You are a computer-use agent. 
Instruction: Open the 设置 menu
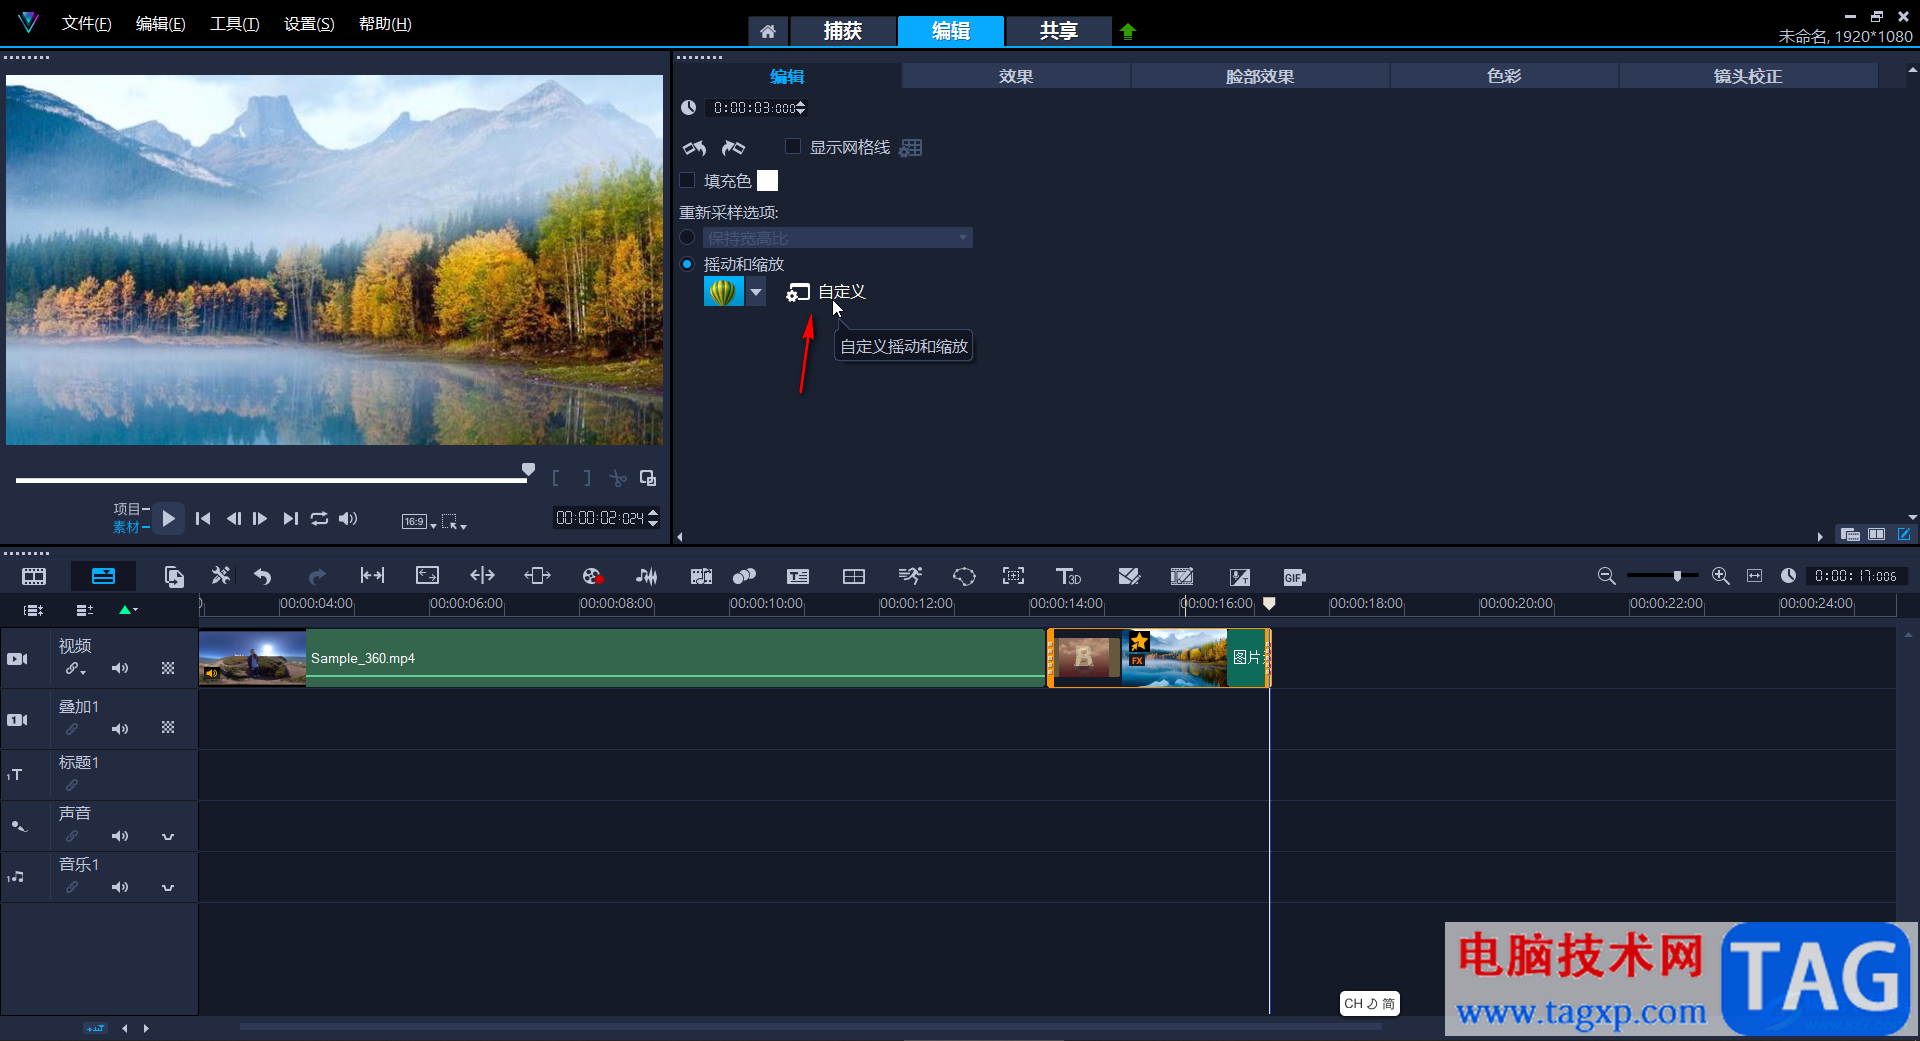click(x=309, y=24)
